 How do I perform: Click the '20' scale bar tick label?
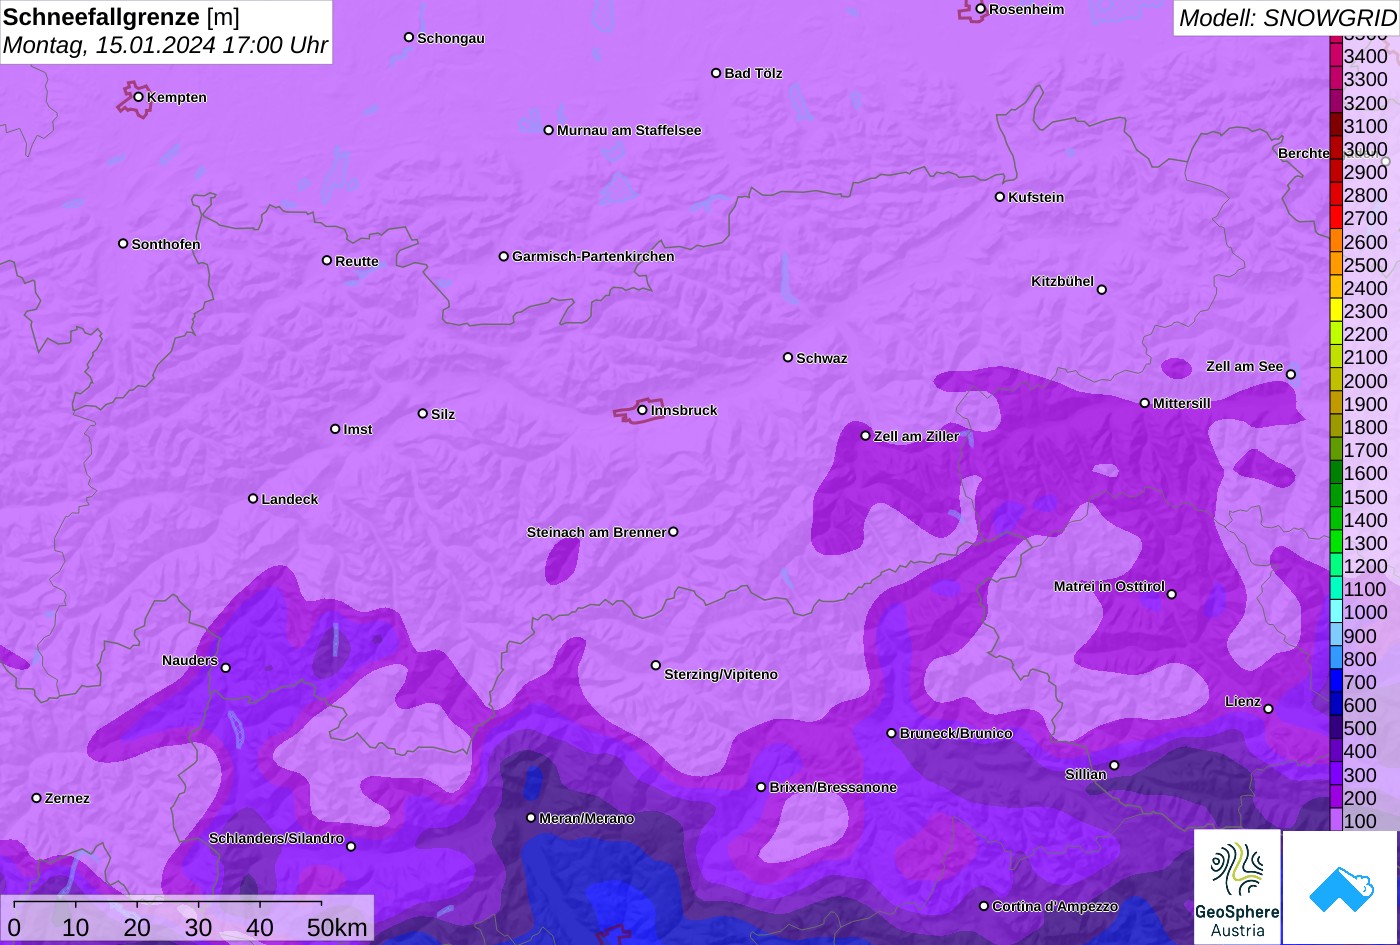pos(137,928)
